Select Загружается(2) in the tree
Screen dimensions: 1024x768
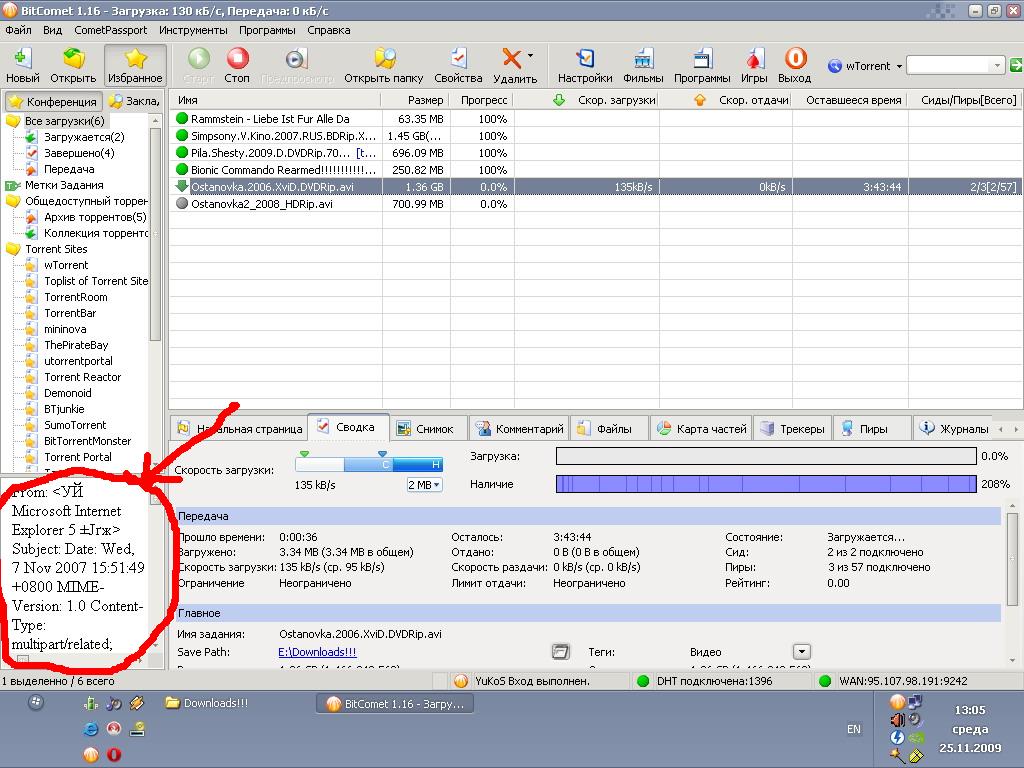pyautogui.click(x=84, y=136)
